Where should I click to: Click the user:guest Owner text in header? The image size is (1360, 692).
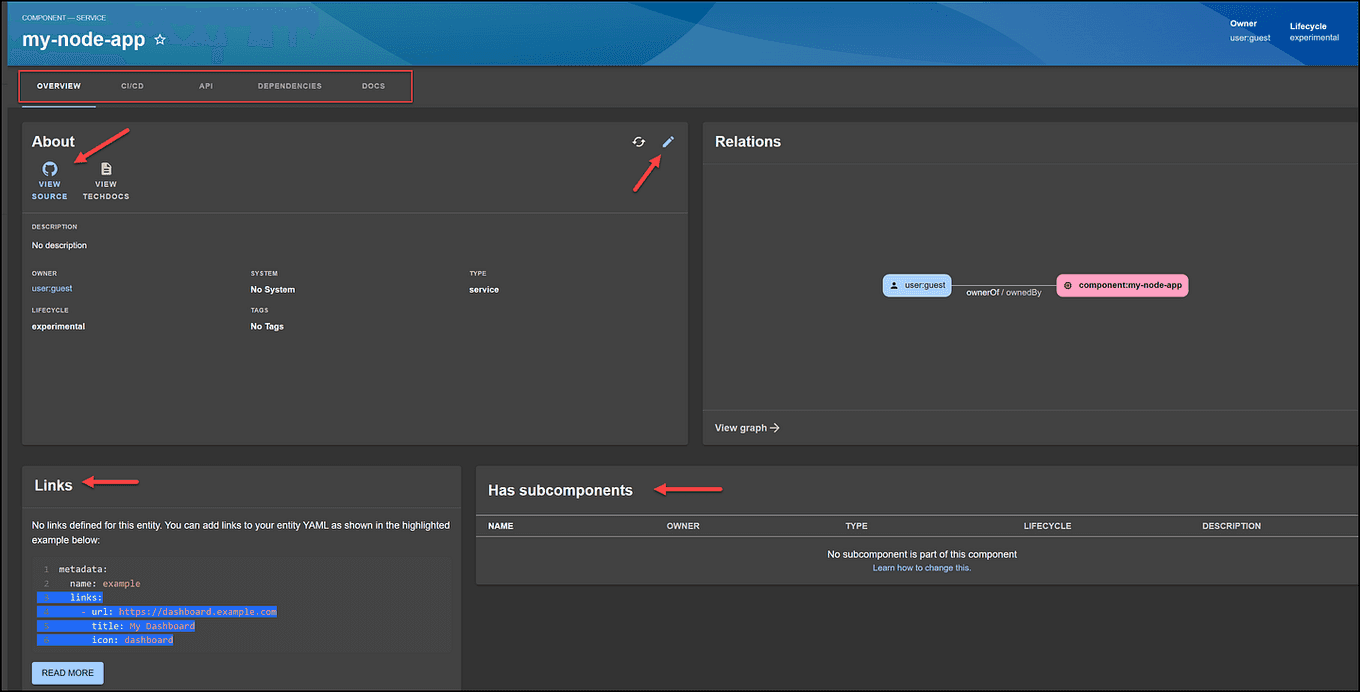(1250, 37)
